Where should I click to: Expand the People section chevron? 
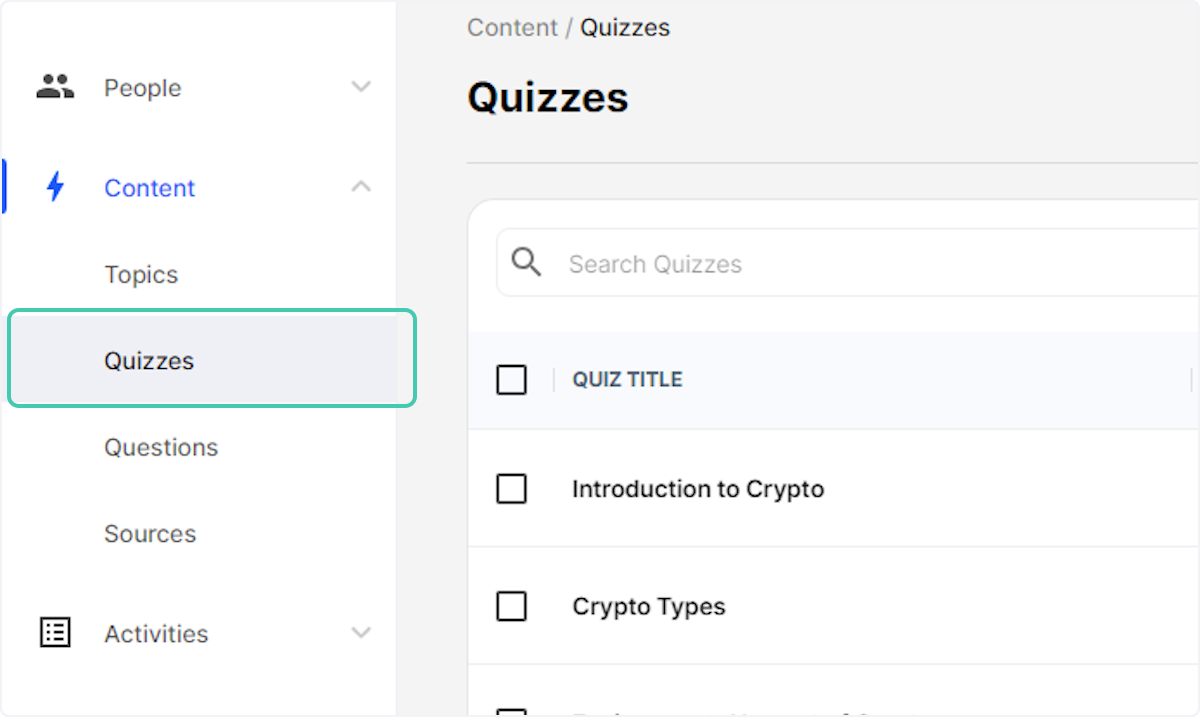coord(361,87)
